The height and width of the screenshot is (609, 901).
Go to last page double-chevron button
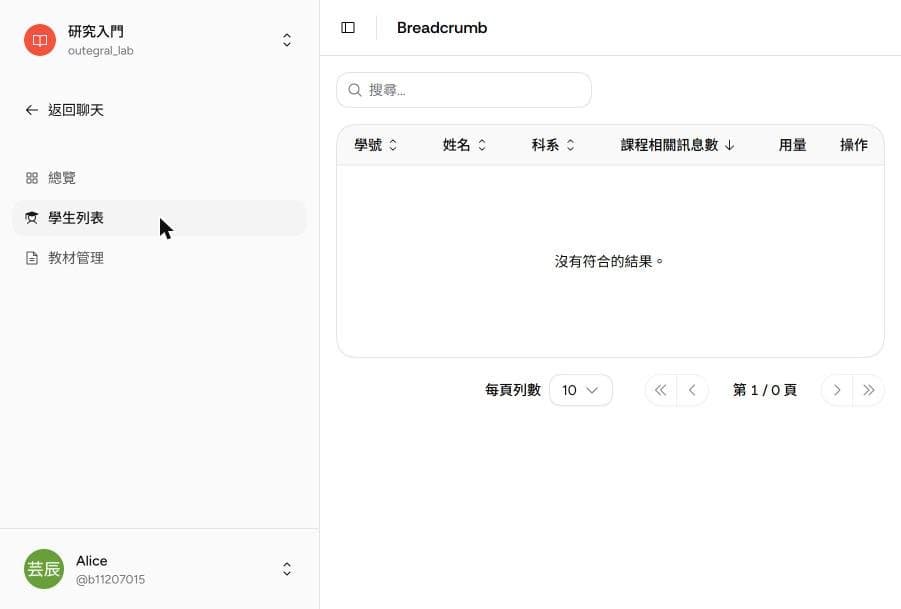869,390
